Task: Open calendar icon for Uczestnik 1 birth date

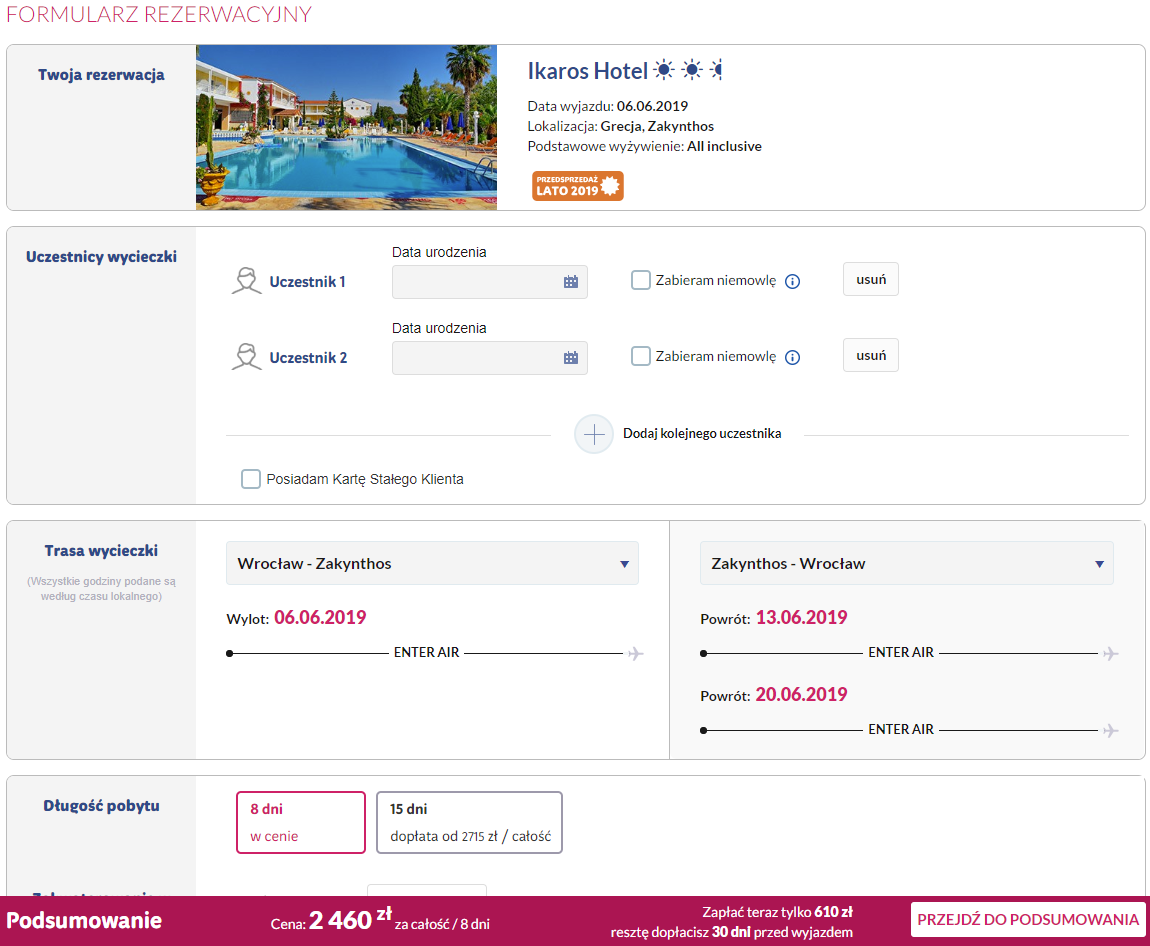Action: click(x=571, y=282)
